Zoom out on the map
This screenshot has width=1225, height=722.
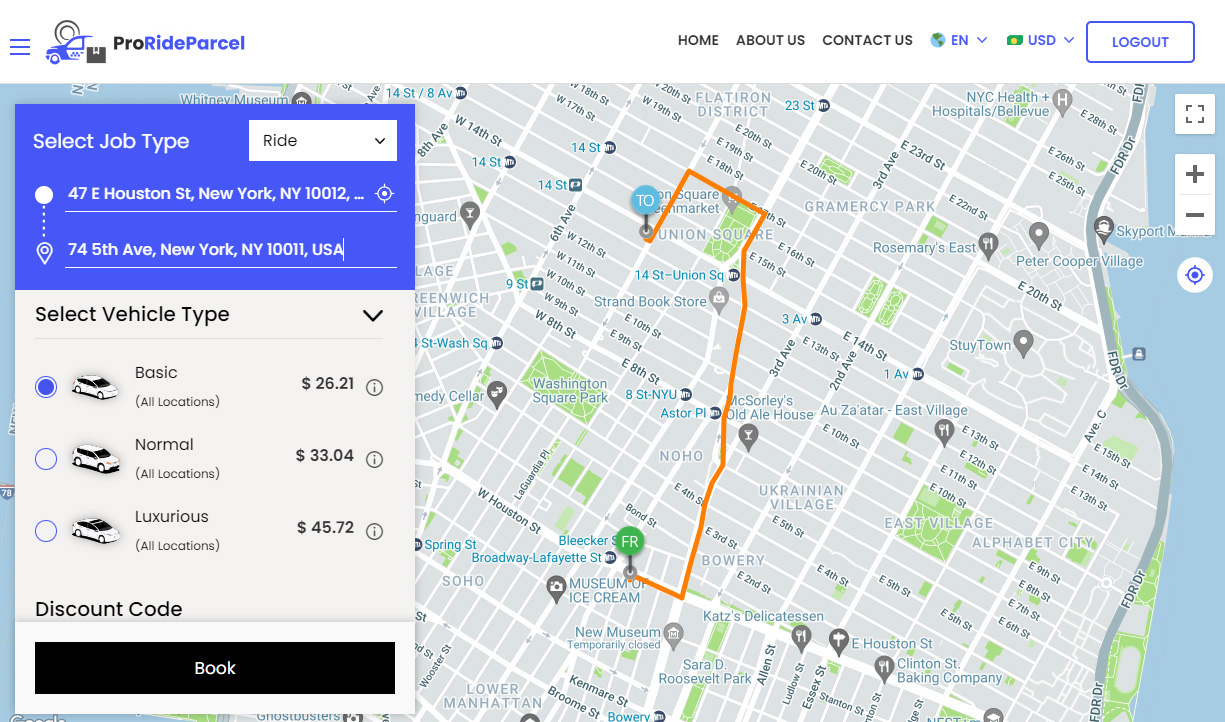1194,215
